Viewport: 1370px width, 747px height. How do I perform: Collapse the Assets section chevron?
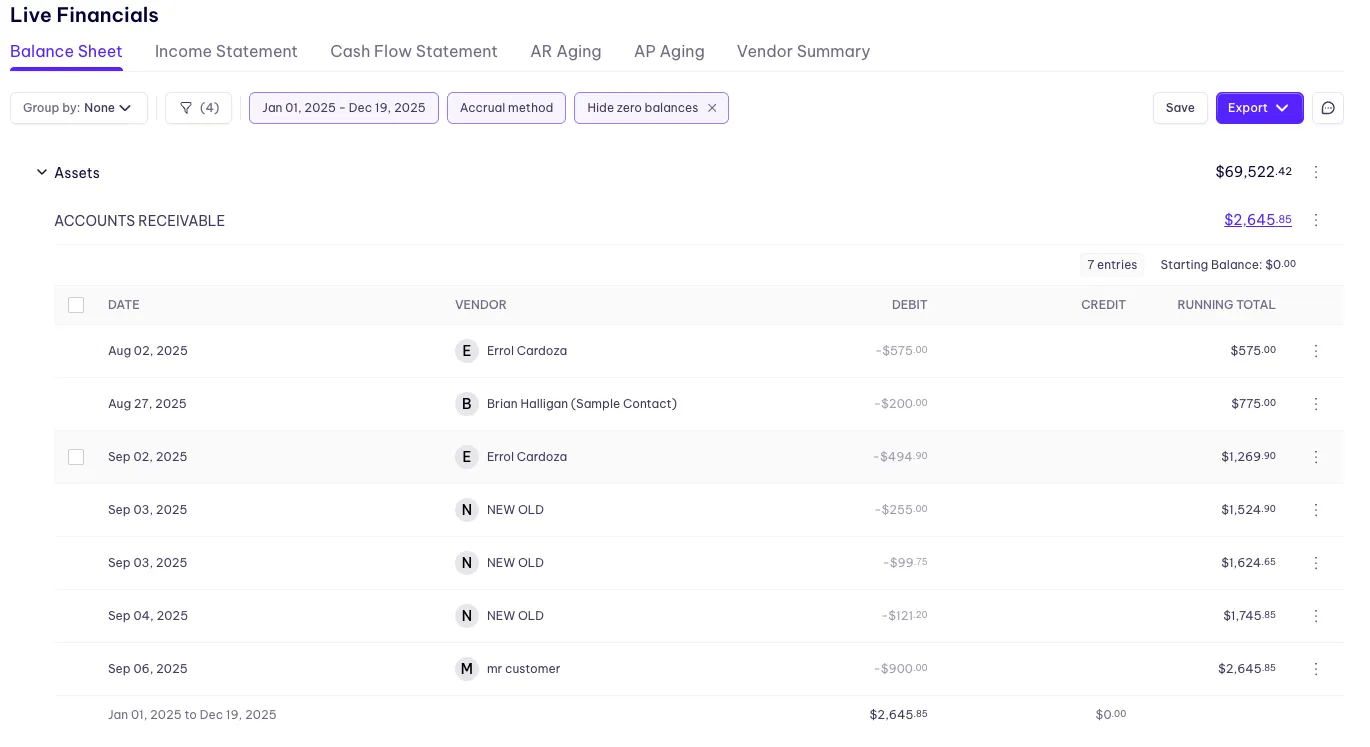(42, 173)
